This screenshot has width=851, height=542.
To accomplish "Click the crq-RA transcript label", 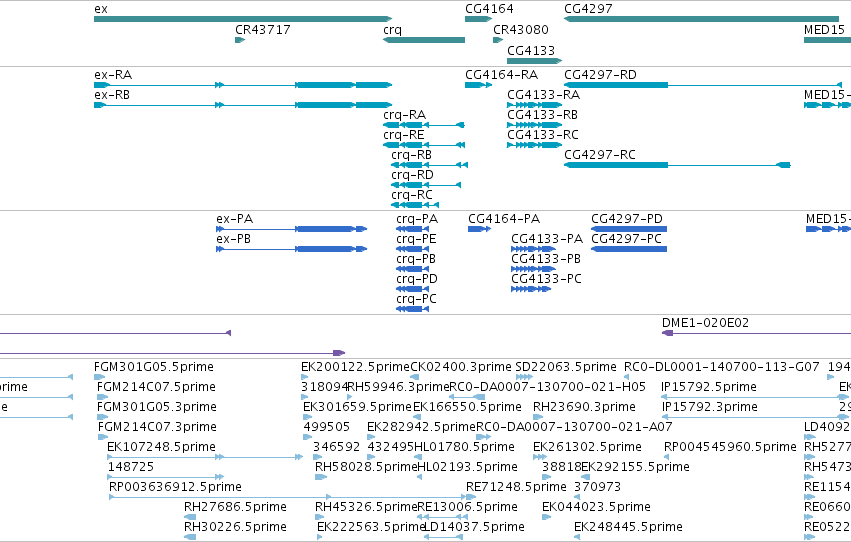I will tap(404, 115).
